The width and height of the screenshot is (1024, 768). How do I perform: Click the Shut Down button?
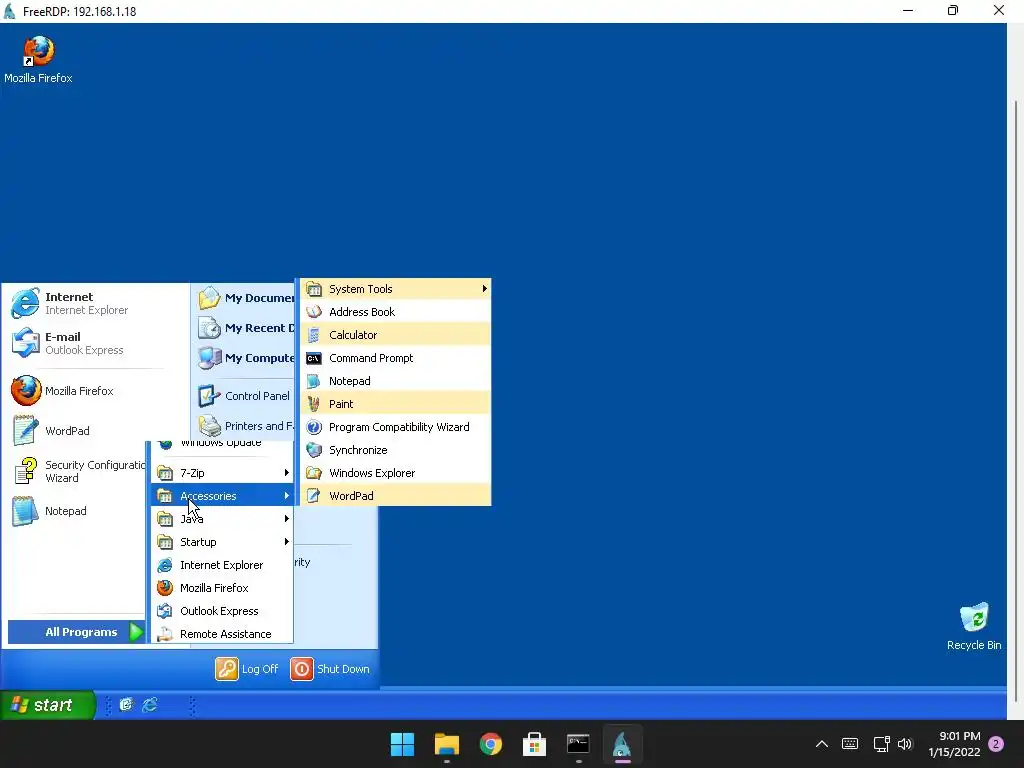330,669
